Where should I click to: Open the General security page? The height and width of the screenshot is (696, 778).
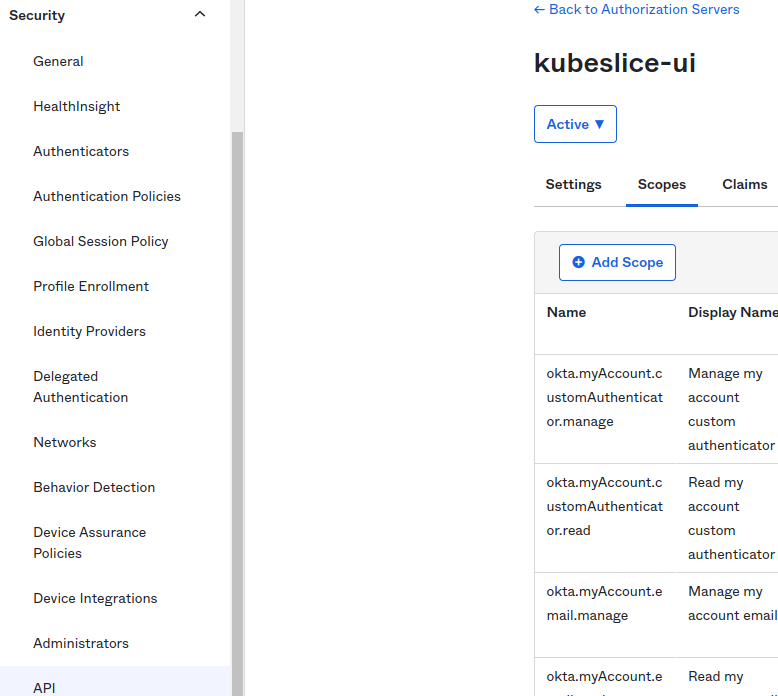point(58,62)
